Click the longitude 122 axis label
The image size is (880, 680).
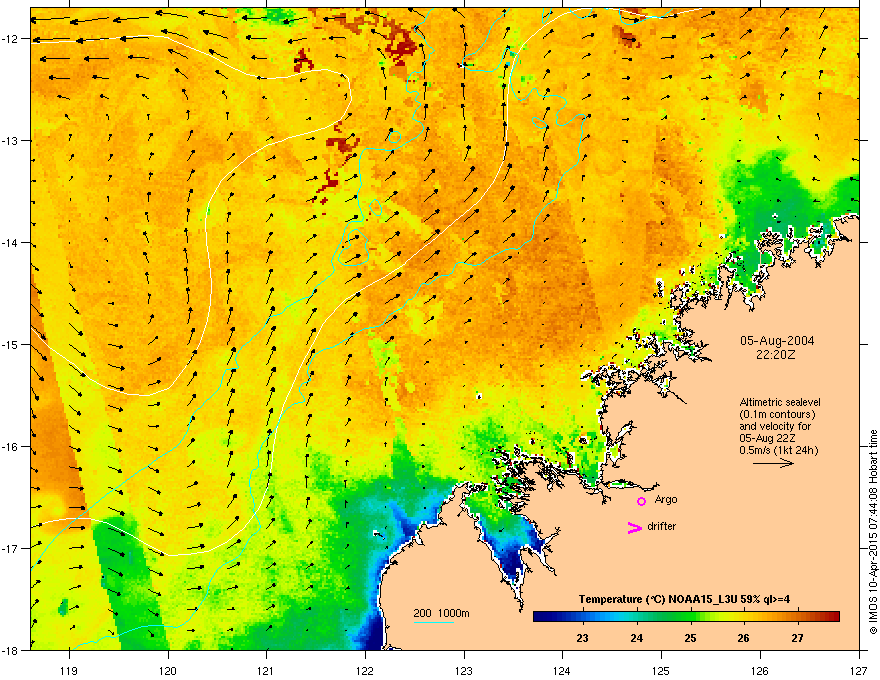365,670
